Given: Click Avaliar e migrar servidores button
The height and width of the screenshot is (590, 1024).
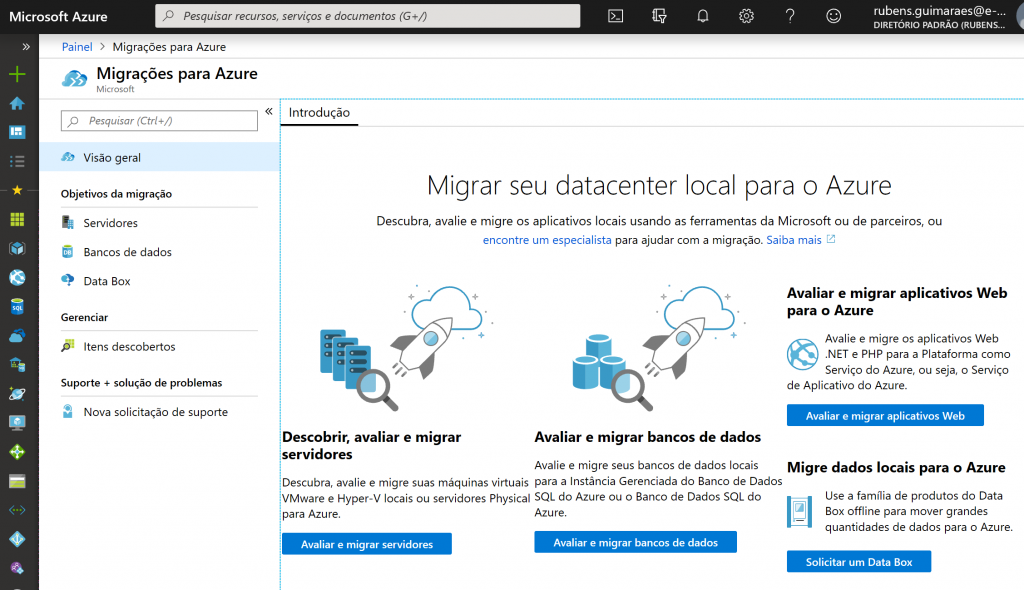Looking at the screenshot, I should coord(367,544).
